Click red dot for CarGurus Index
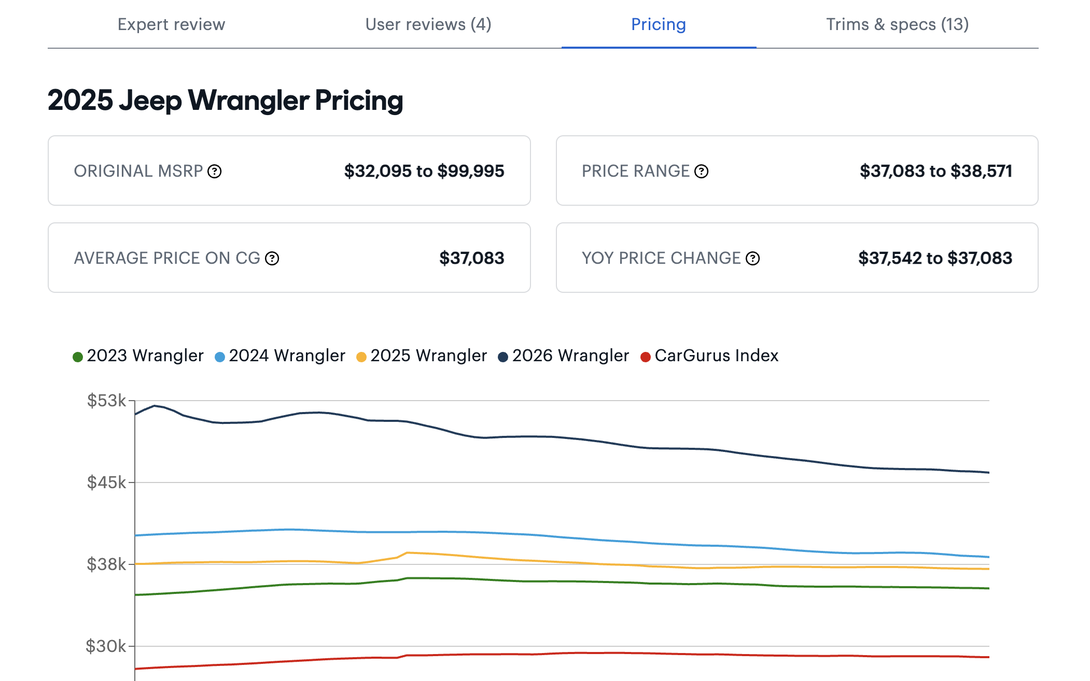 click(x=645, y=357)
